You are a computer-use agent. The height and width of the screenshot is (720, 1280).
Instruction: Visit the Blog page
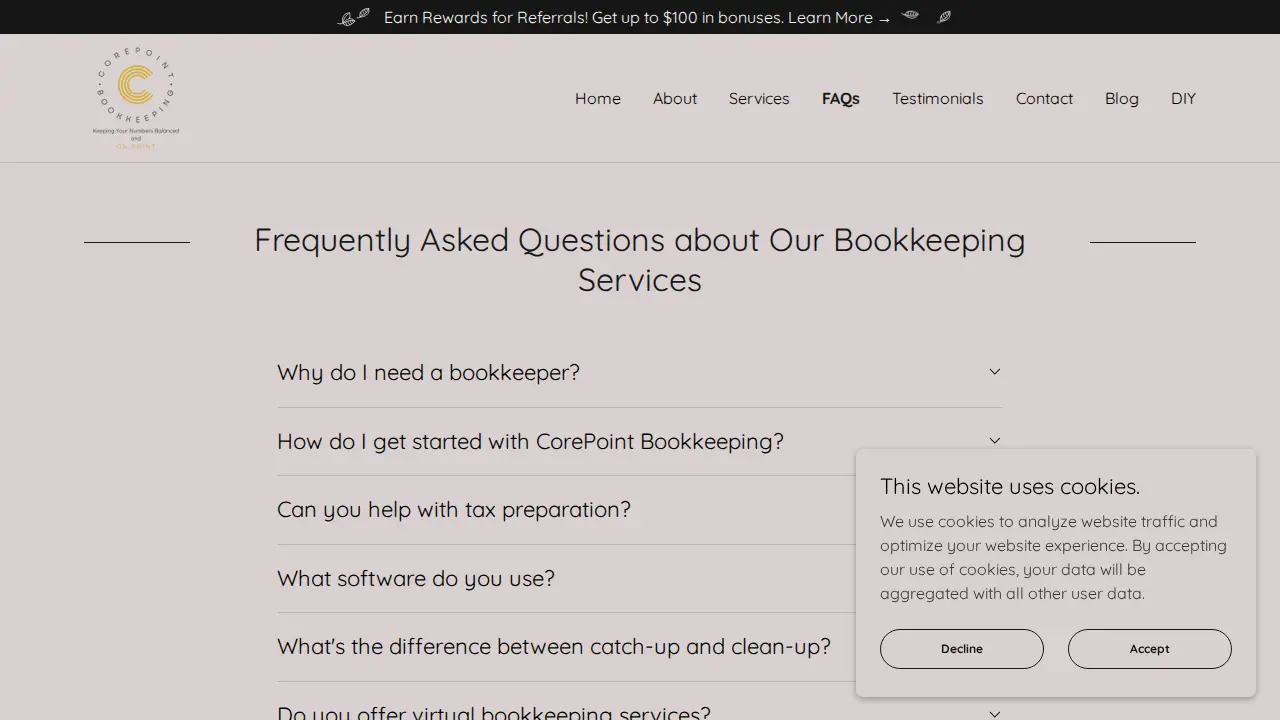(x=1122, y=98)
